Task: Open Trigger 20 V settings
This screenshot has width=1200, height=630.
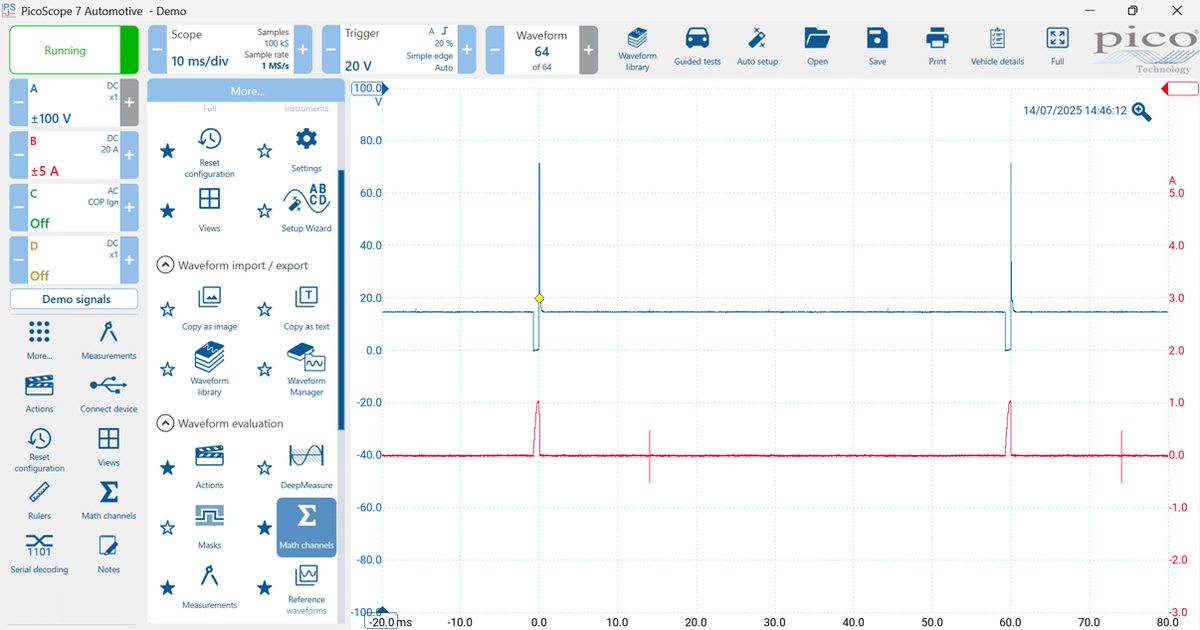Action: (x=399, y=49)
